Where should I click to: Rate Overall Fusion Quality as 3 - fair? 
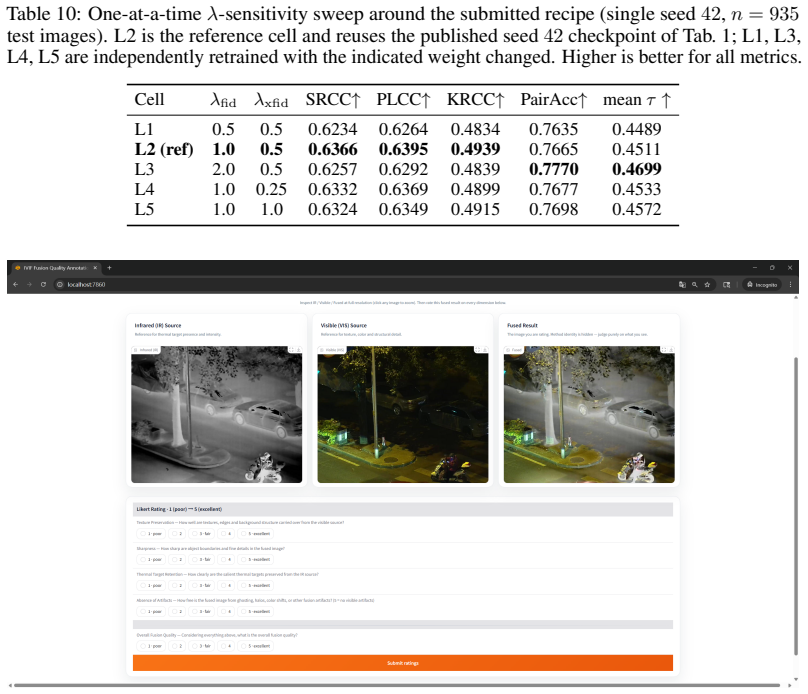[201, 646]
